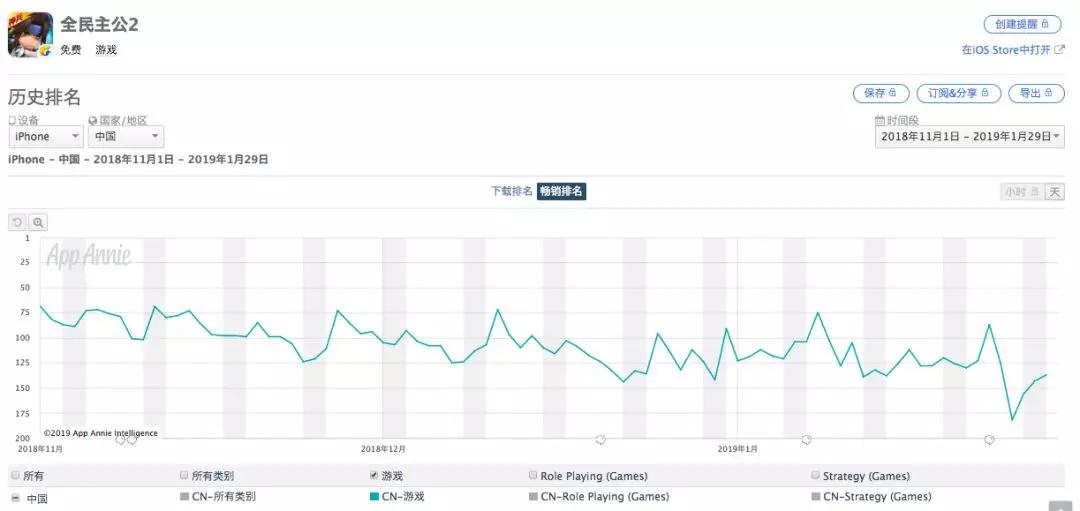Click the event marker below 2019年1月 late January
Screen dimensions: 1080x511
coord(989,439)
